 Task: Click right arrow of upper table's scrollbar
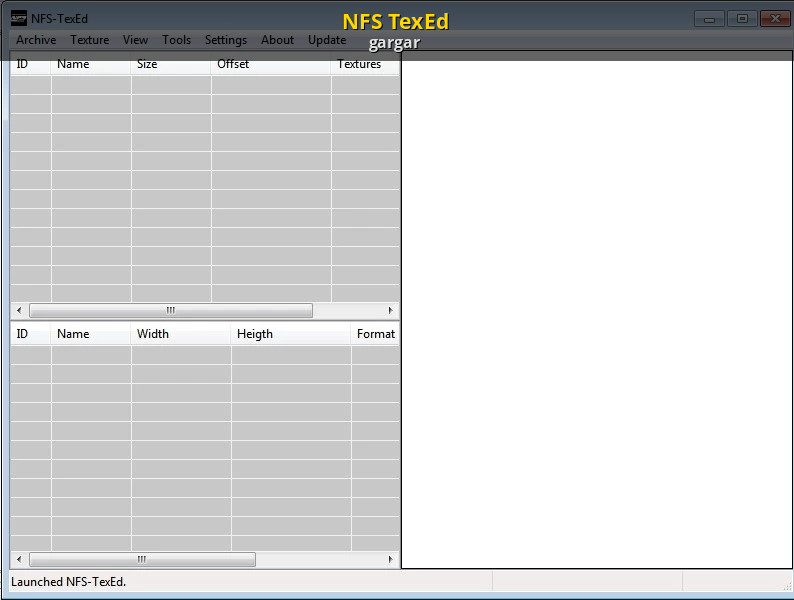390,311
